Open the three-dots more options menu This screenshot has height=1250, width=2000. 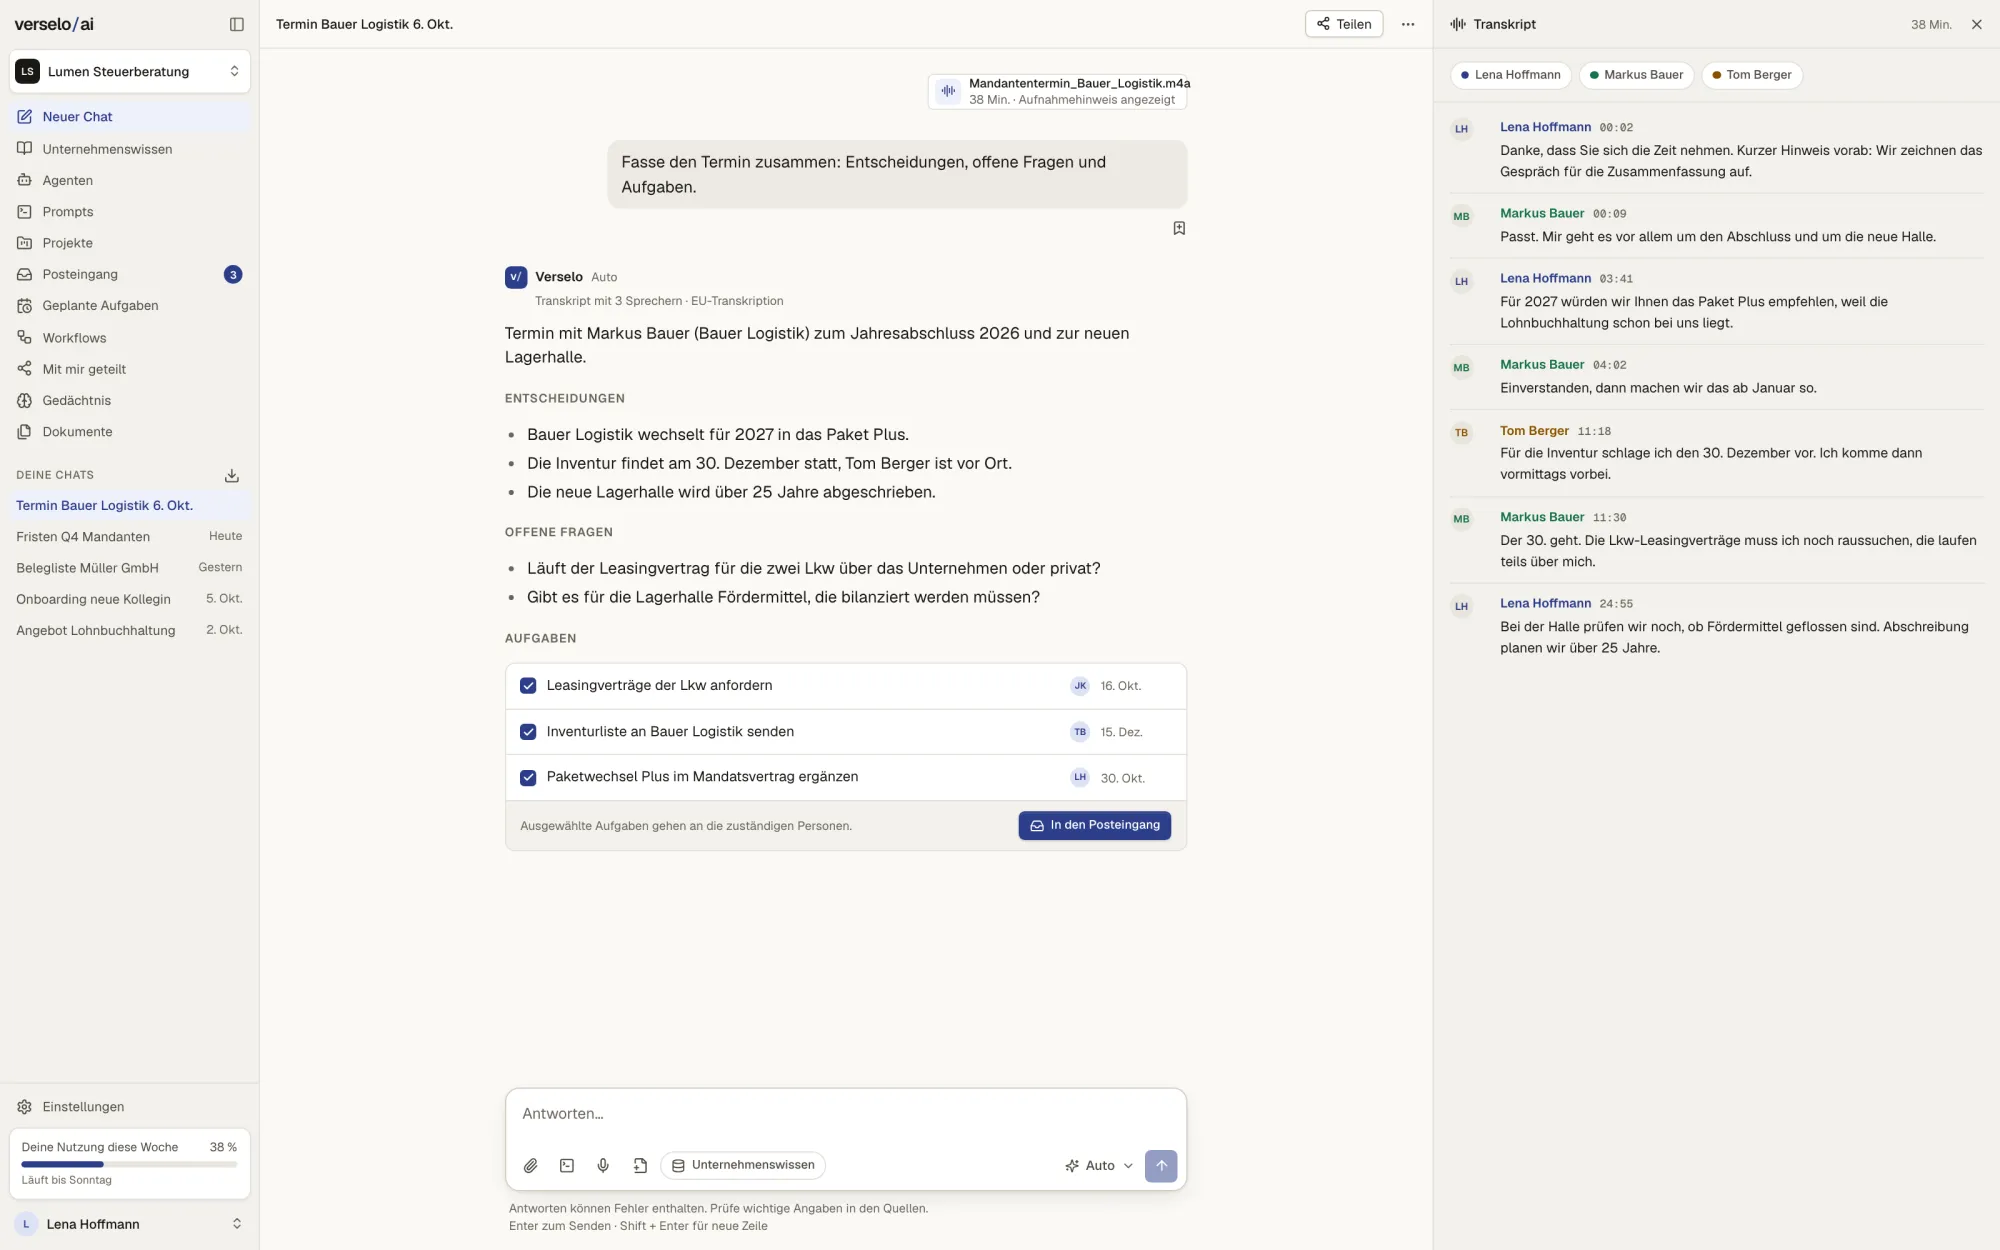pos(1408,24)
